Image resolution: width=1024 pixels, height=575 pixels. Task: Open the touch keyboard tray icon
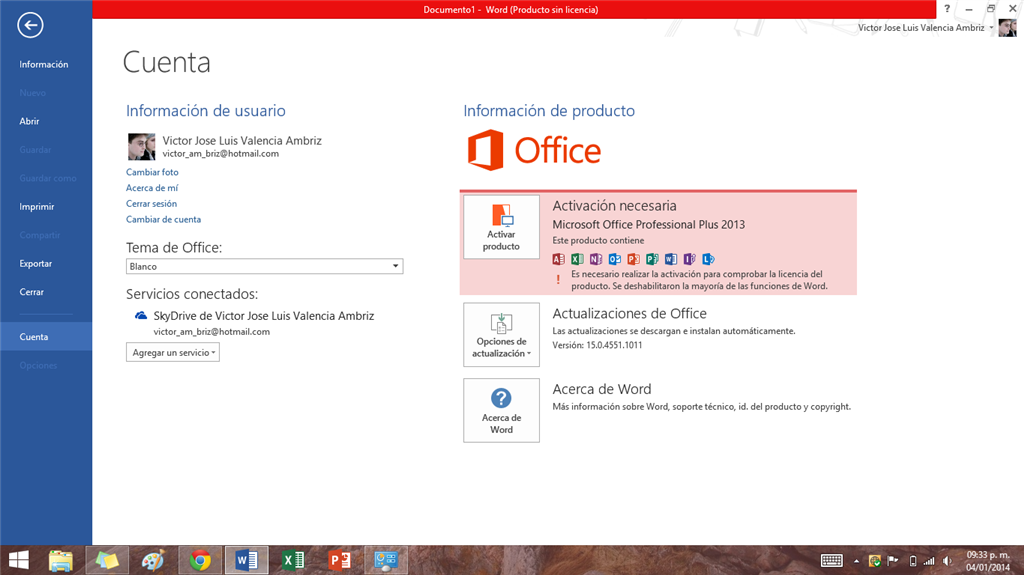(831, 561)
